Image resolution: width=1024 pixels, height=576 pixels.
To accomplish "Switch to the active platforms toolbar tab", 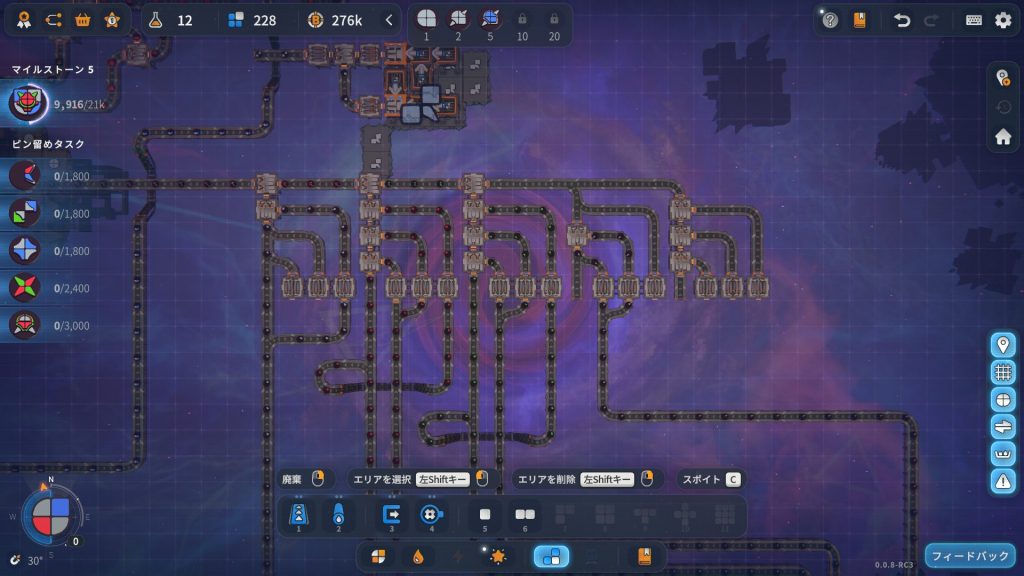I will [x=551, y=556].
